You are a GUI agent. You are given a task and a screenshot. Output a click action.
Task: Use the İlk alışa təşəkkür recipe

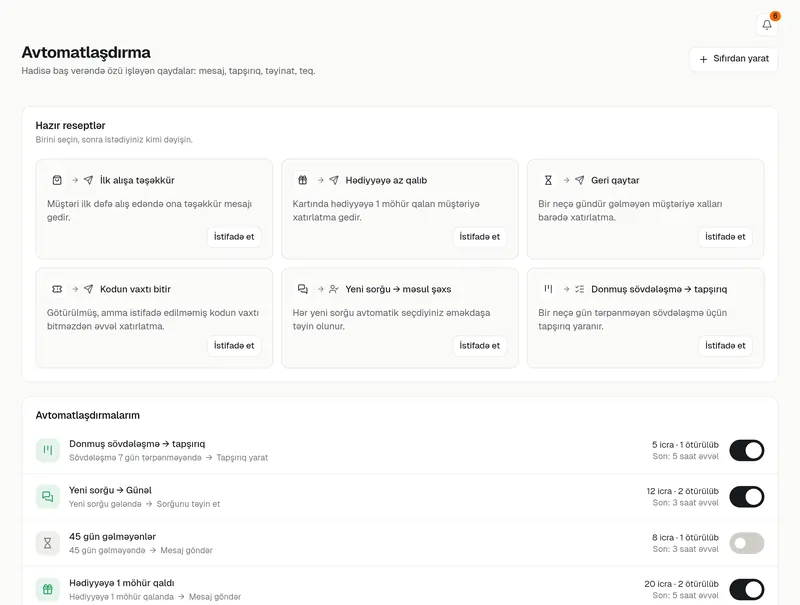[x=234, y=237]
